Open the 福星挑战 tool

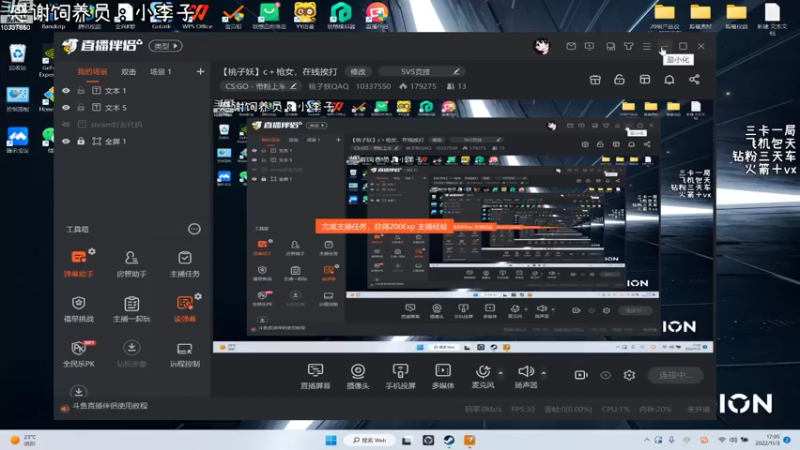[79, 309]
